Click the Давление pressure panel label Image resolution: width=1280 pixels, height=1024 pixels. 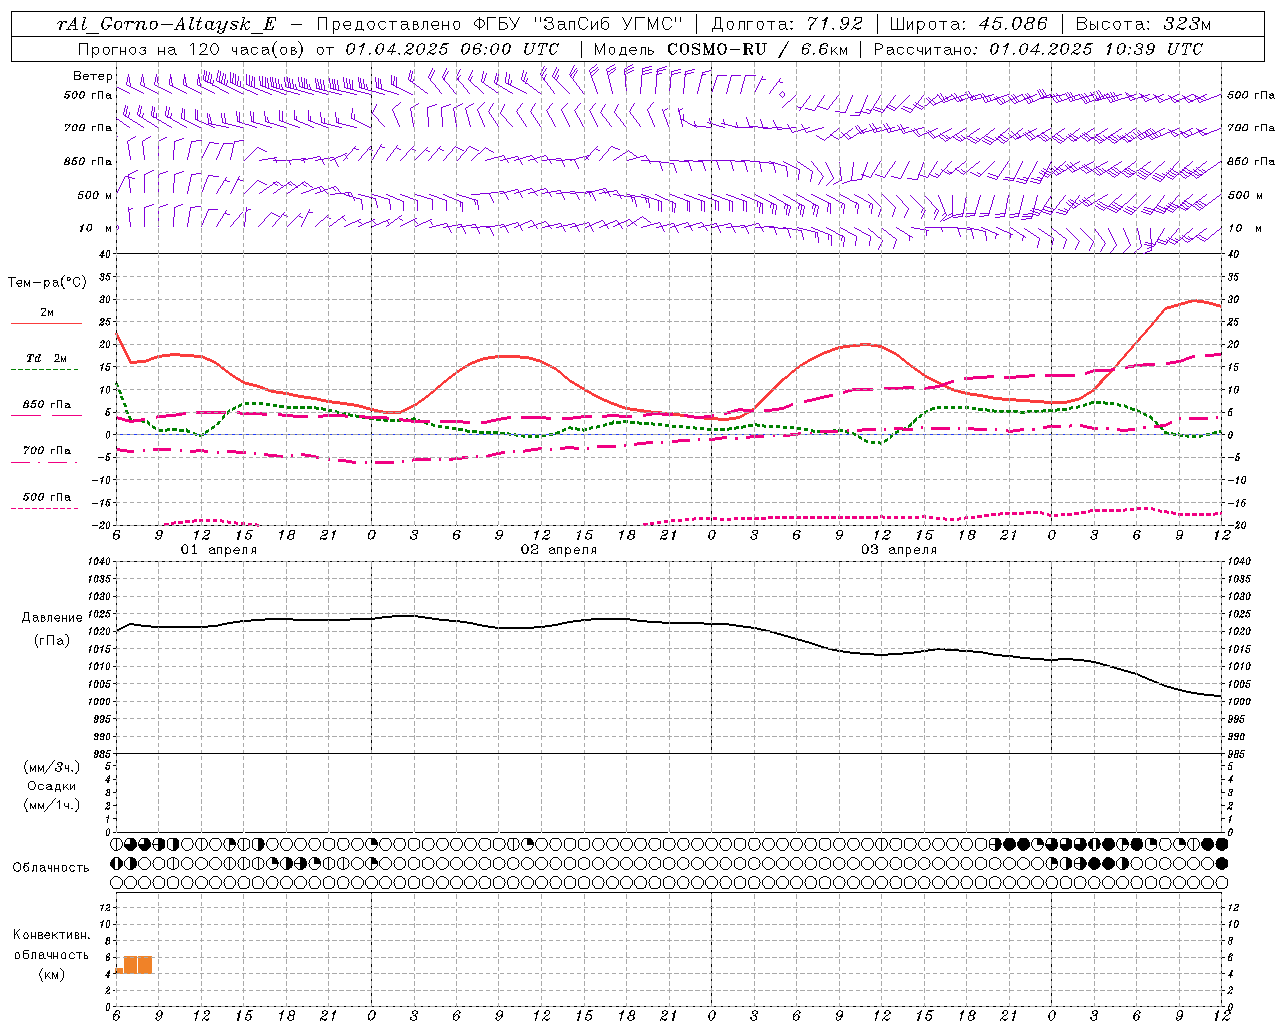point(52,617)
